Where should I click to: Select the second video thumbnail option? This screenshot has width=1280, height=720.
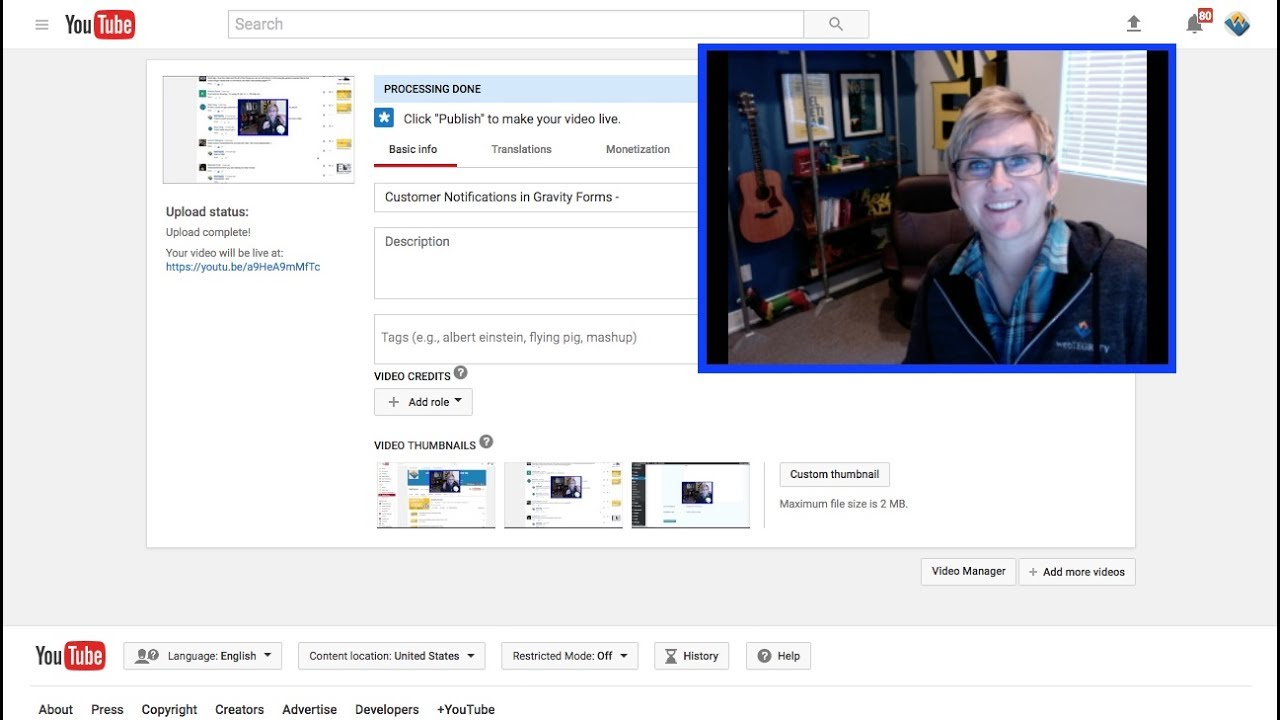coord(563,495)
